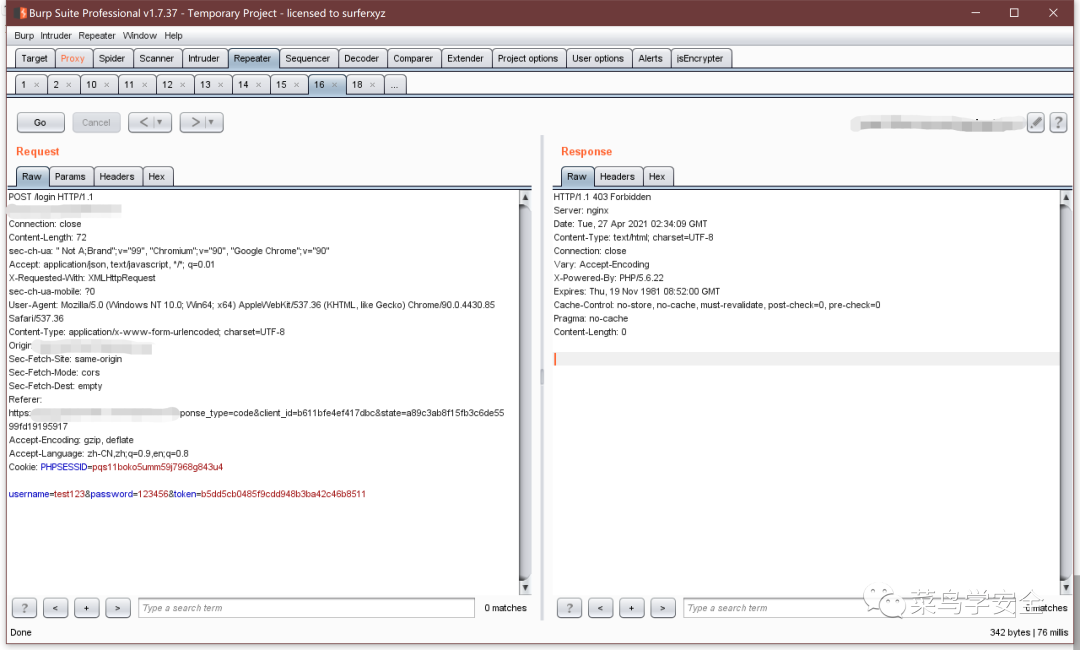Select Repeater sub-tab 14
1080x650 pixels.
point(243,85)
